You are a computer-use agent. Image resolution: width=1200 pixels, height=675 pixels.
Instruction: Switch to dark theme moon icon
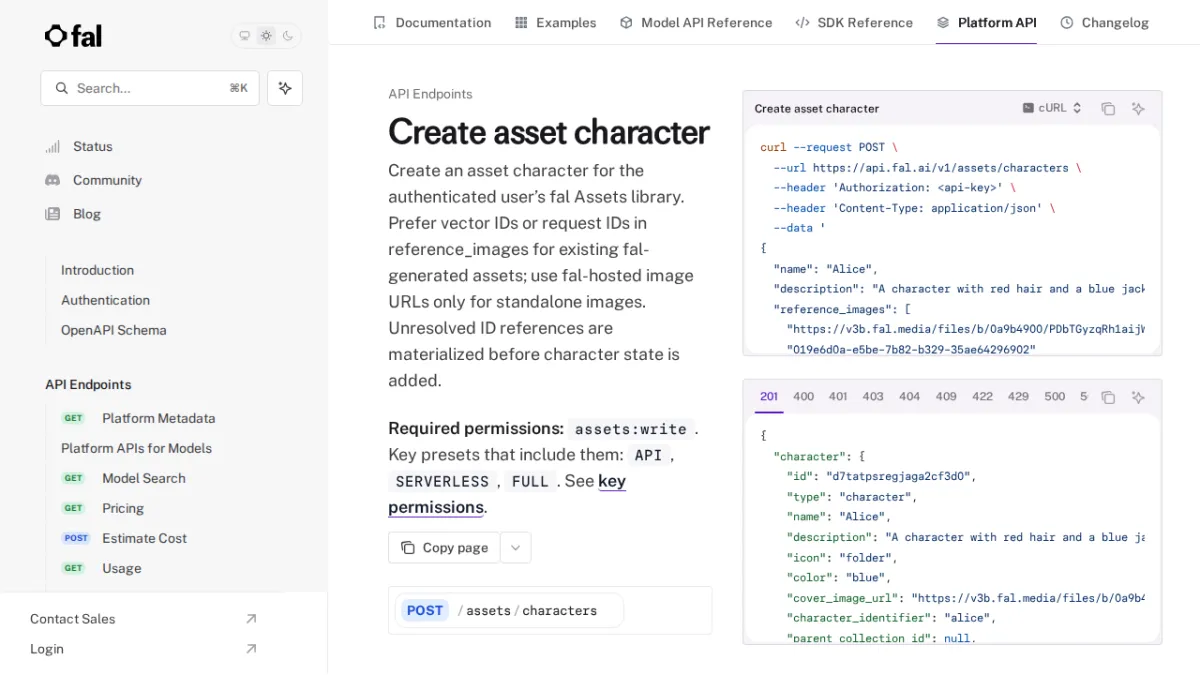(x=288, y=36)
